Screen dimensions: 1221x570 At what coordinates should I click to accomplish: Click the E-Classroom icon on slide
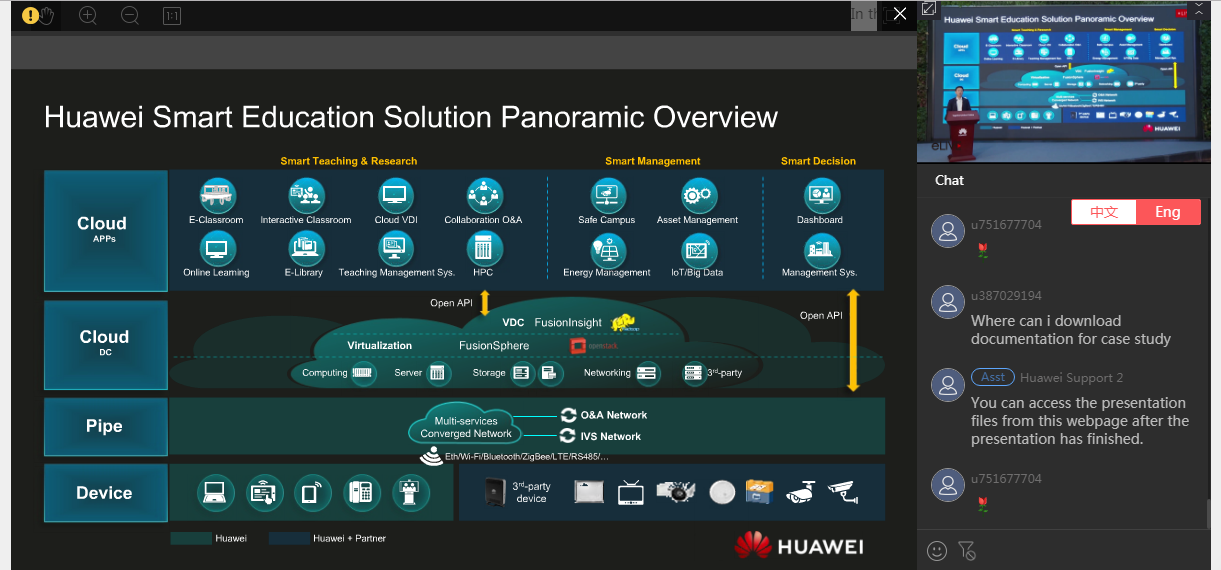(x=216, y=195)
